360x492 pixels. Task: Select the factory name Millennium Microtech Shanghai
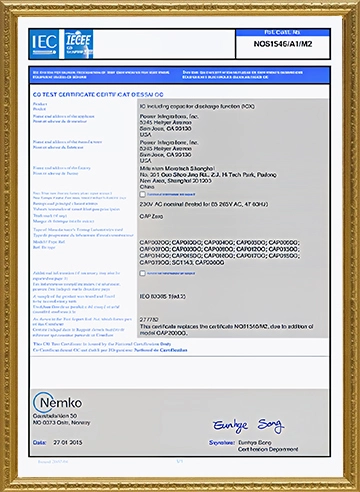coord(177,169)
